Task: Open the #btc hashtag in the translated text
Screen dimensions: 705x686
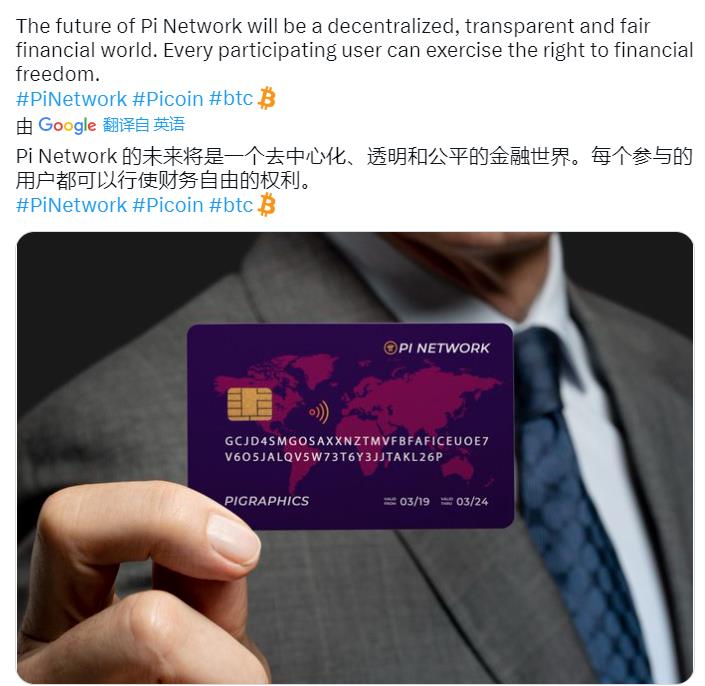Action: (231, 205)
